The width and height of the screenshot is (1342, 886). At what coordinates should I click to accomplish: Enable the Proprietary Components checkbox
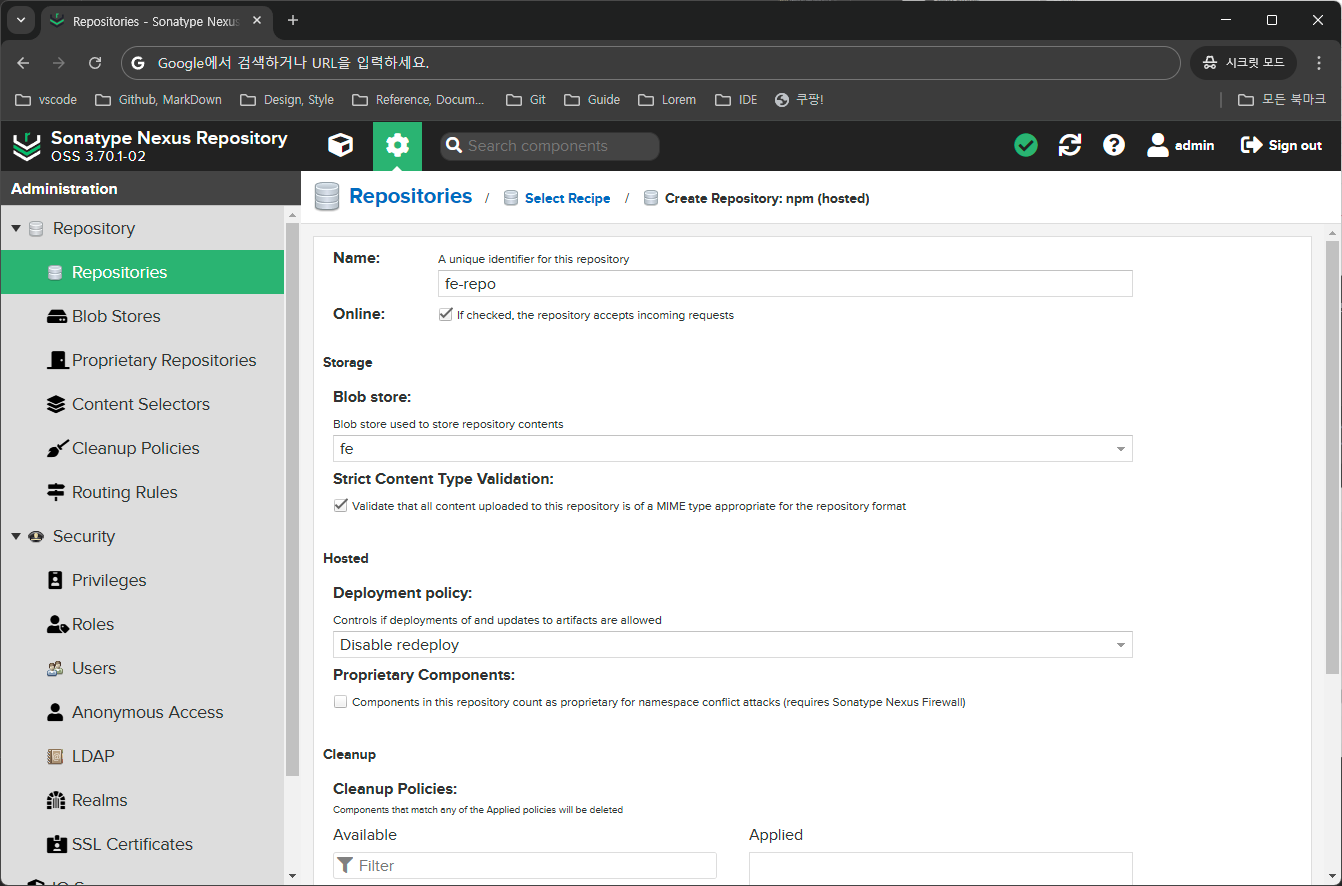(340, 702)
